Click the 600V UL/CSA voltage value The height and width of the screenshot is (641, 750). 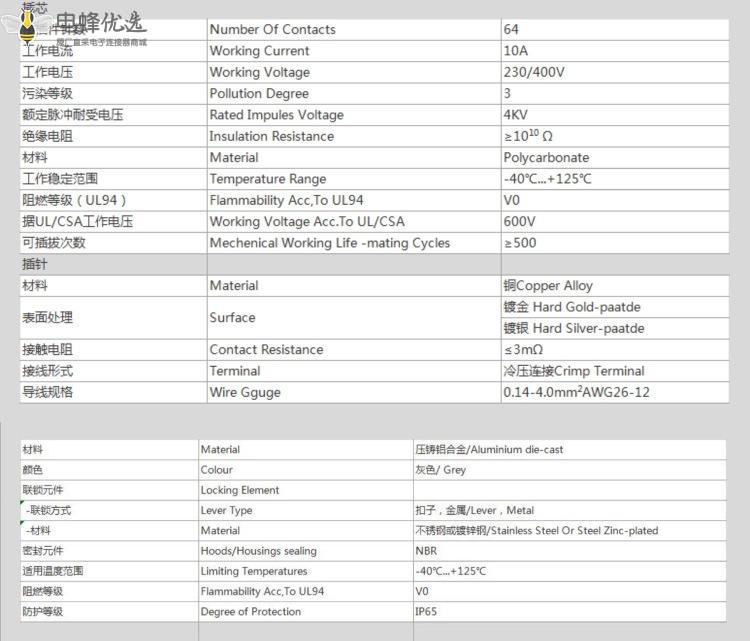519,222
